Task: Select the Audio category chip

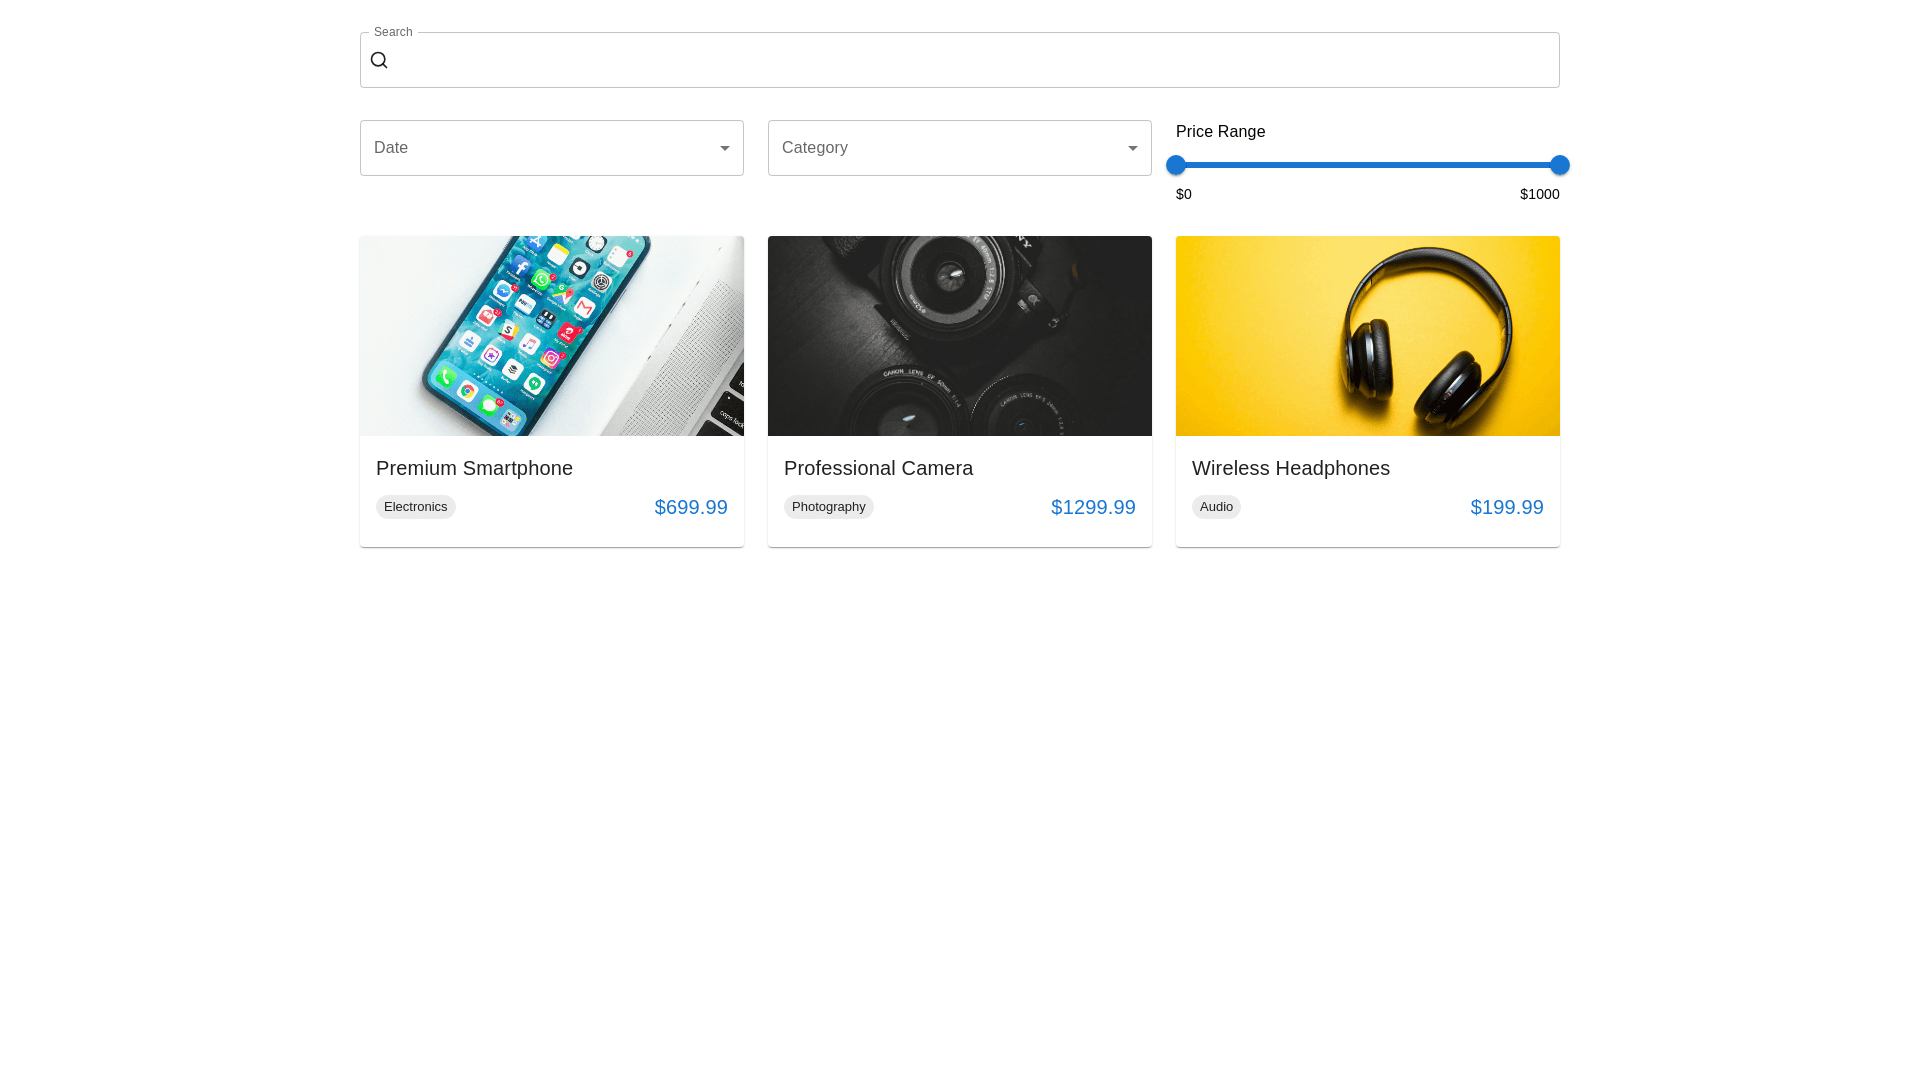Action: pos(1216,507)
